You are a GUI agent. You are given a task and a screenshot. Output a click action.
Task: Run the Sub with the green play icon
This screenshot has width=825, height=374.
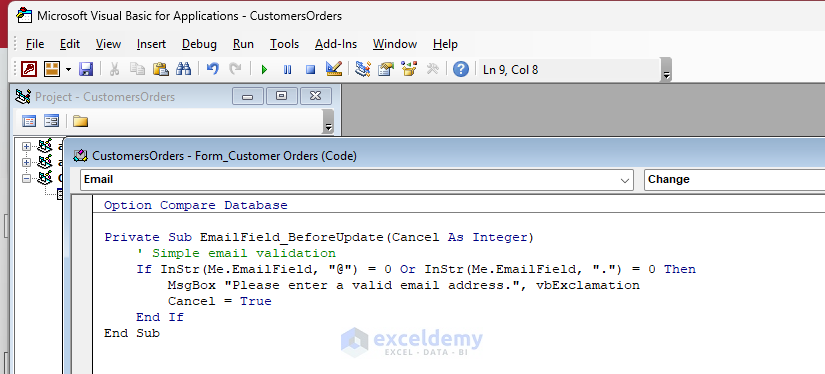pos(264,69)
